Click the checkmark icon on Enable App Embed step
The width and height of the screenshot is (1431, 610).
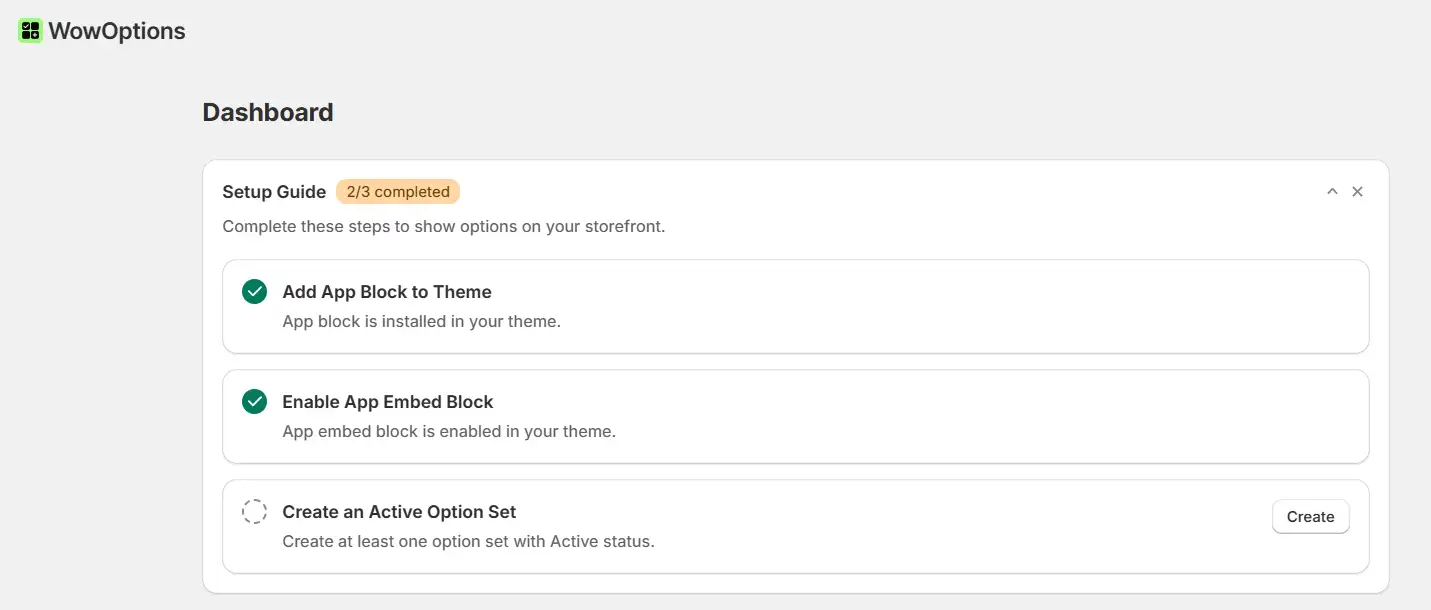point(254,401)
